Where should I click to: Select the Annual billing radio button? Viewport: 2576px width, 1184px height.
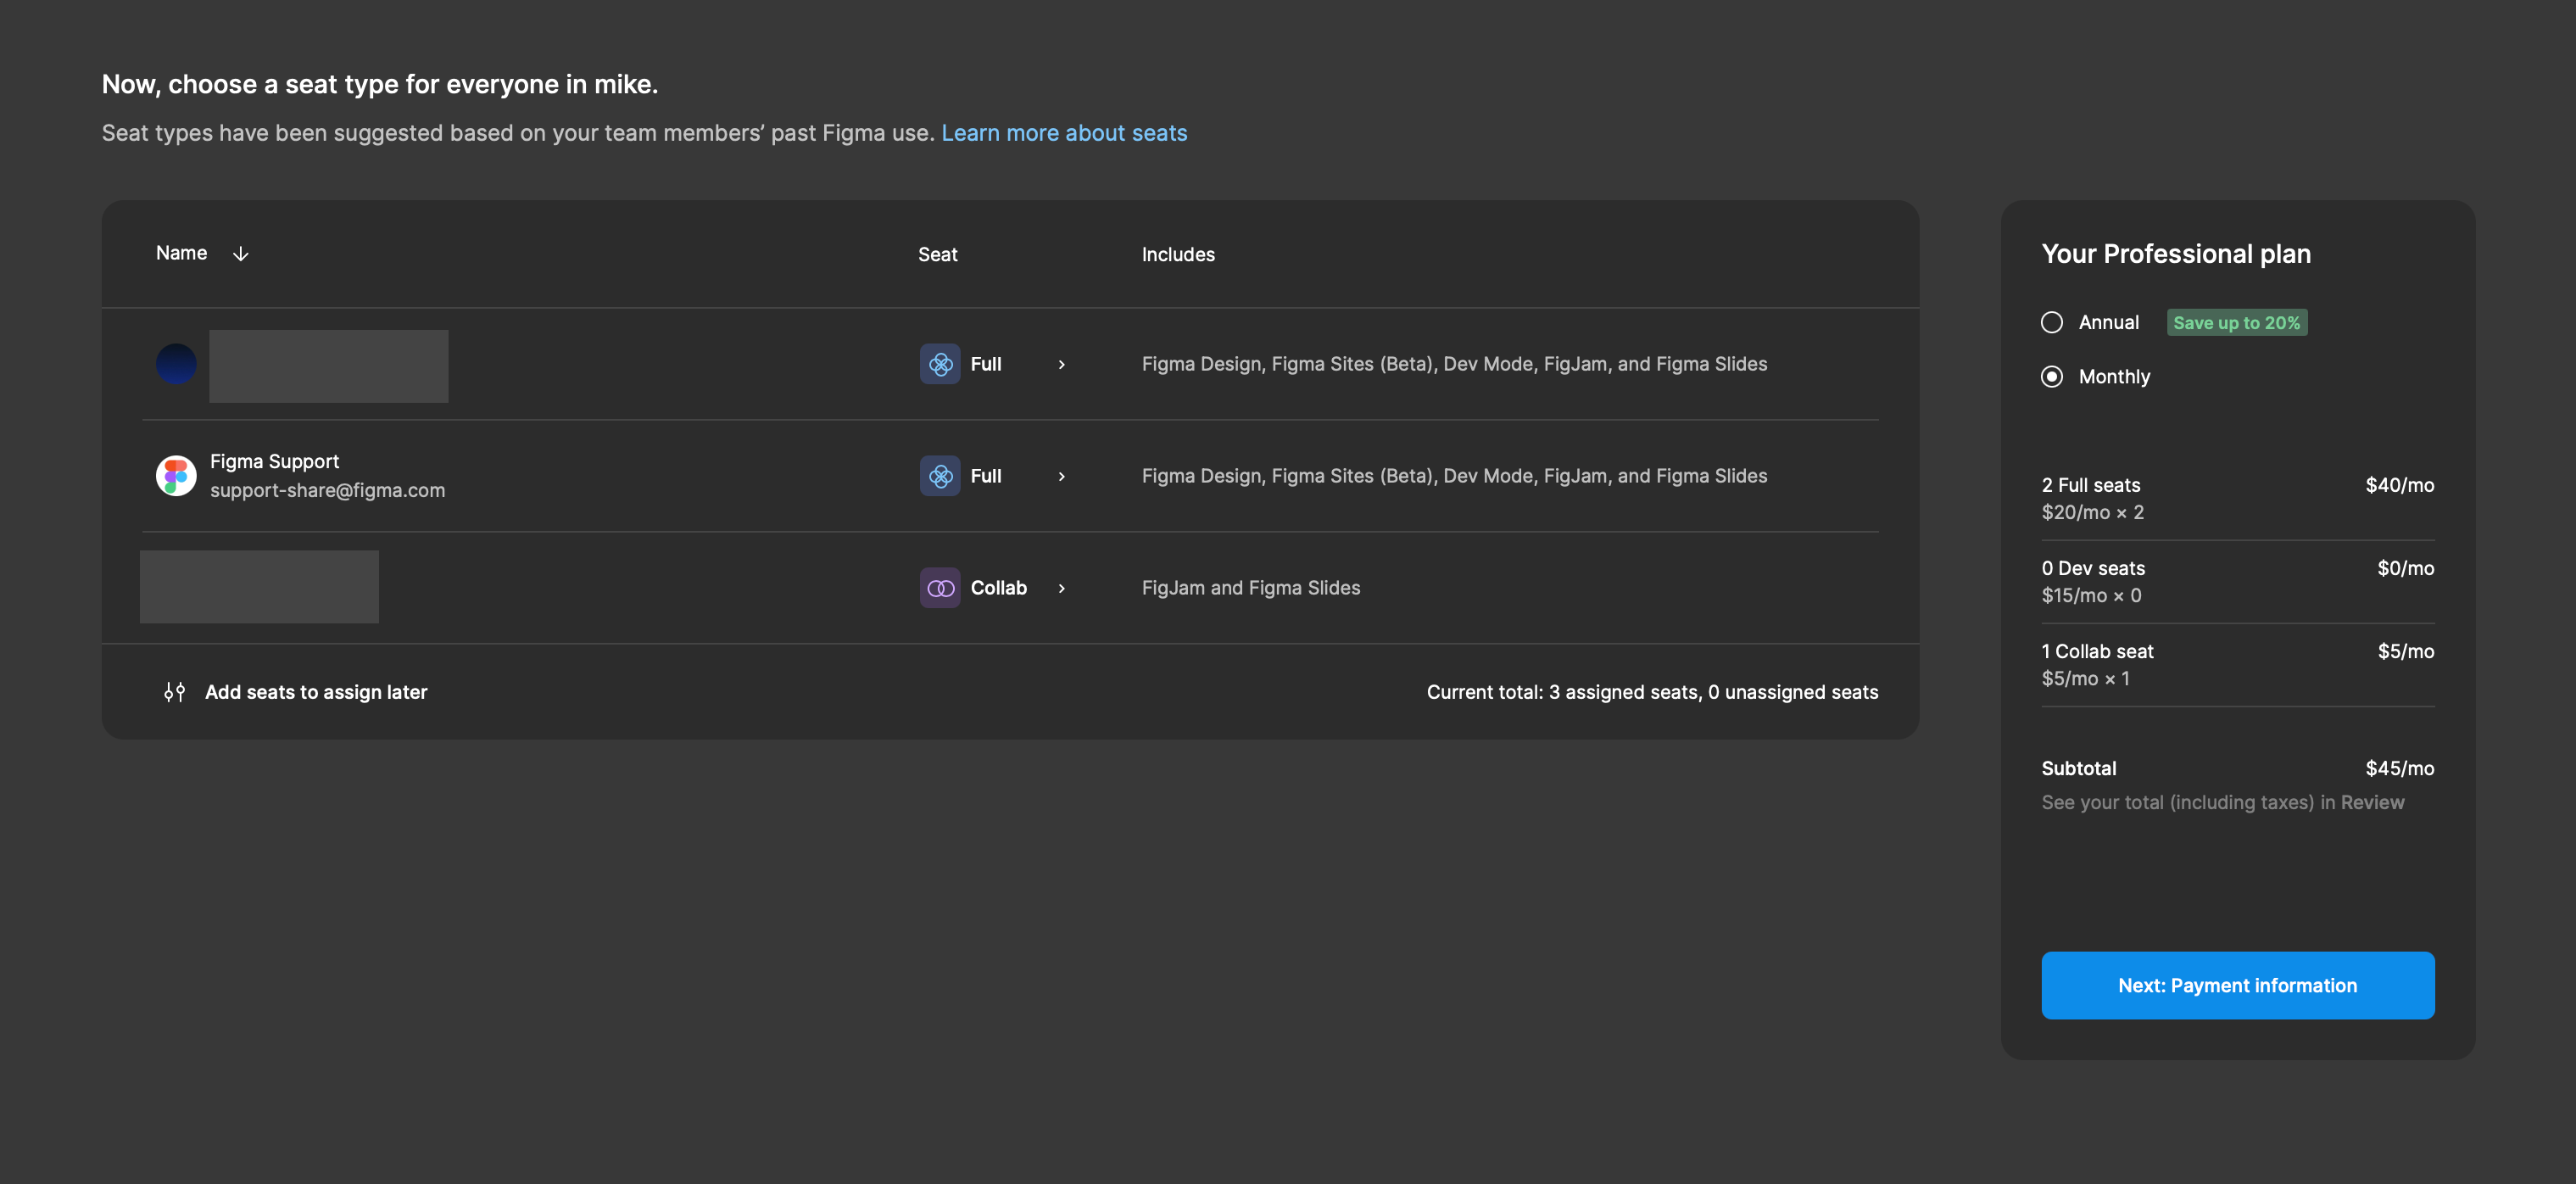coord(2052,322)
